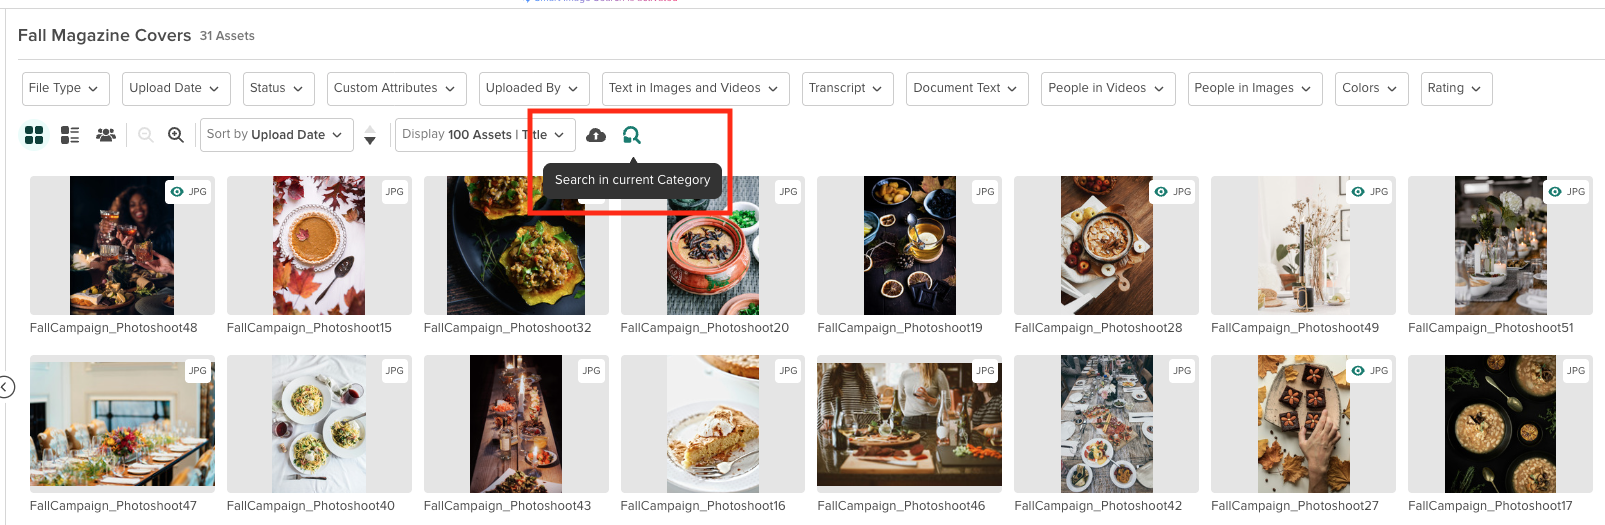Image resolution: width=1605 pixels, height=525 pixels.
Task: Click the cloud upload icon
Action: (596, 135)
